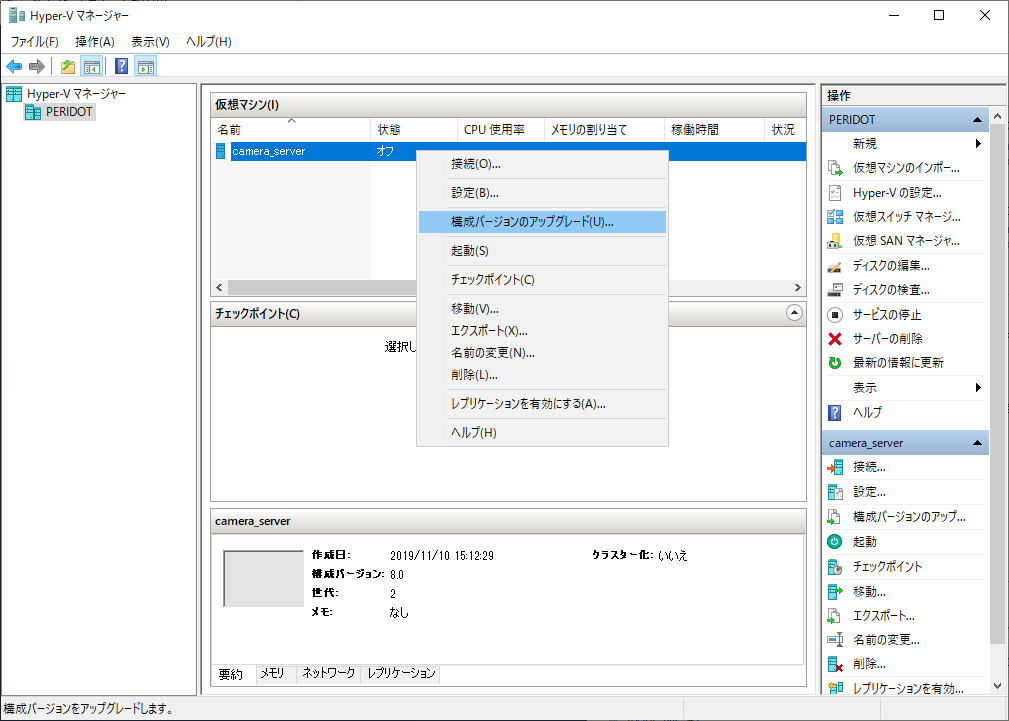The height and width of the screenshot is (721, 1009).
Task: Open the ヘルプ(H) menu in menu bar
Action: (x=208, y=42)
